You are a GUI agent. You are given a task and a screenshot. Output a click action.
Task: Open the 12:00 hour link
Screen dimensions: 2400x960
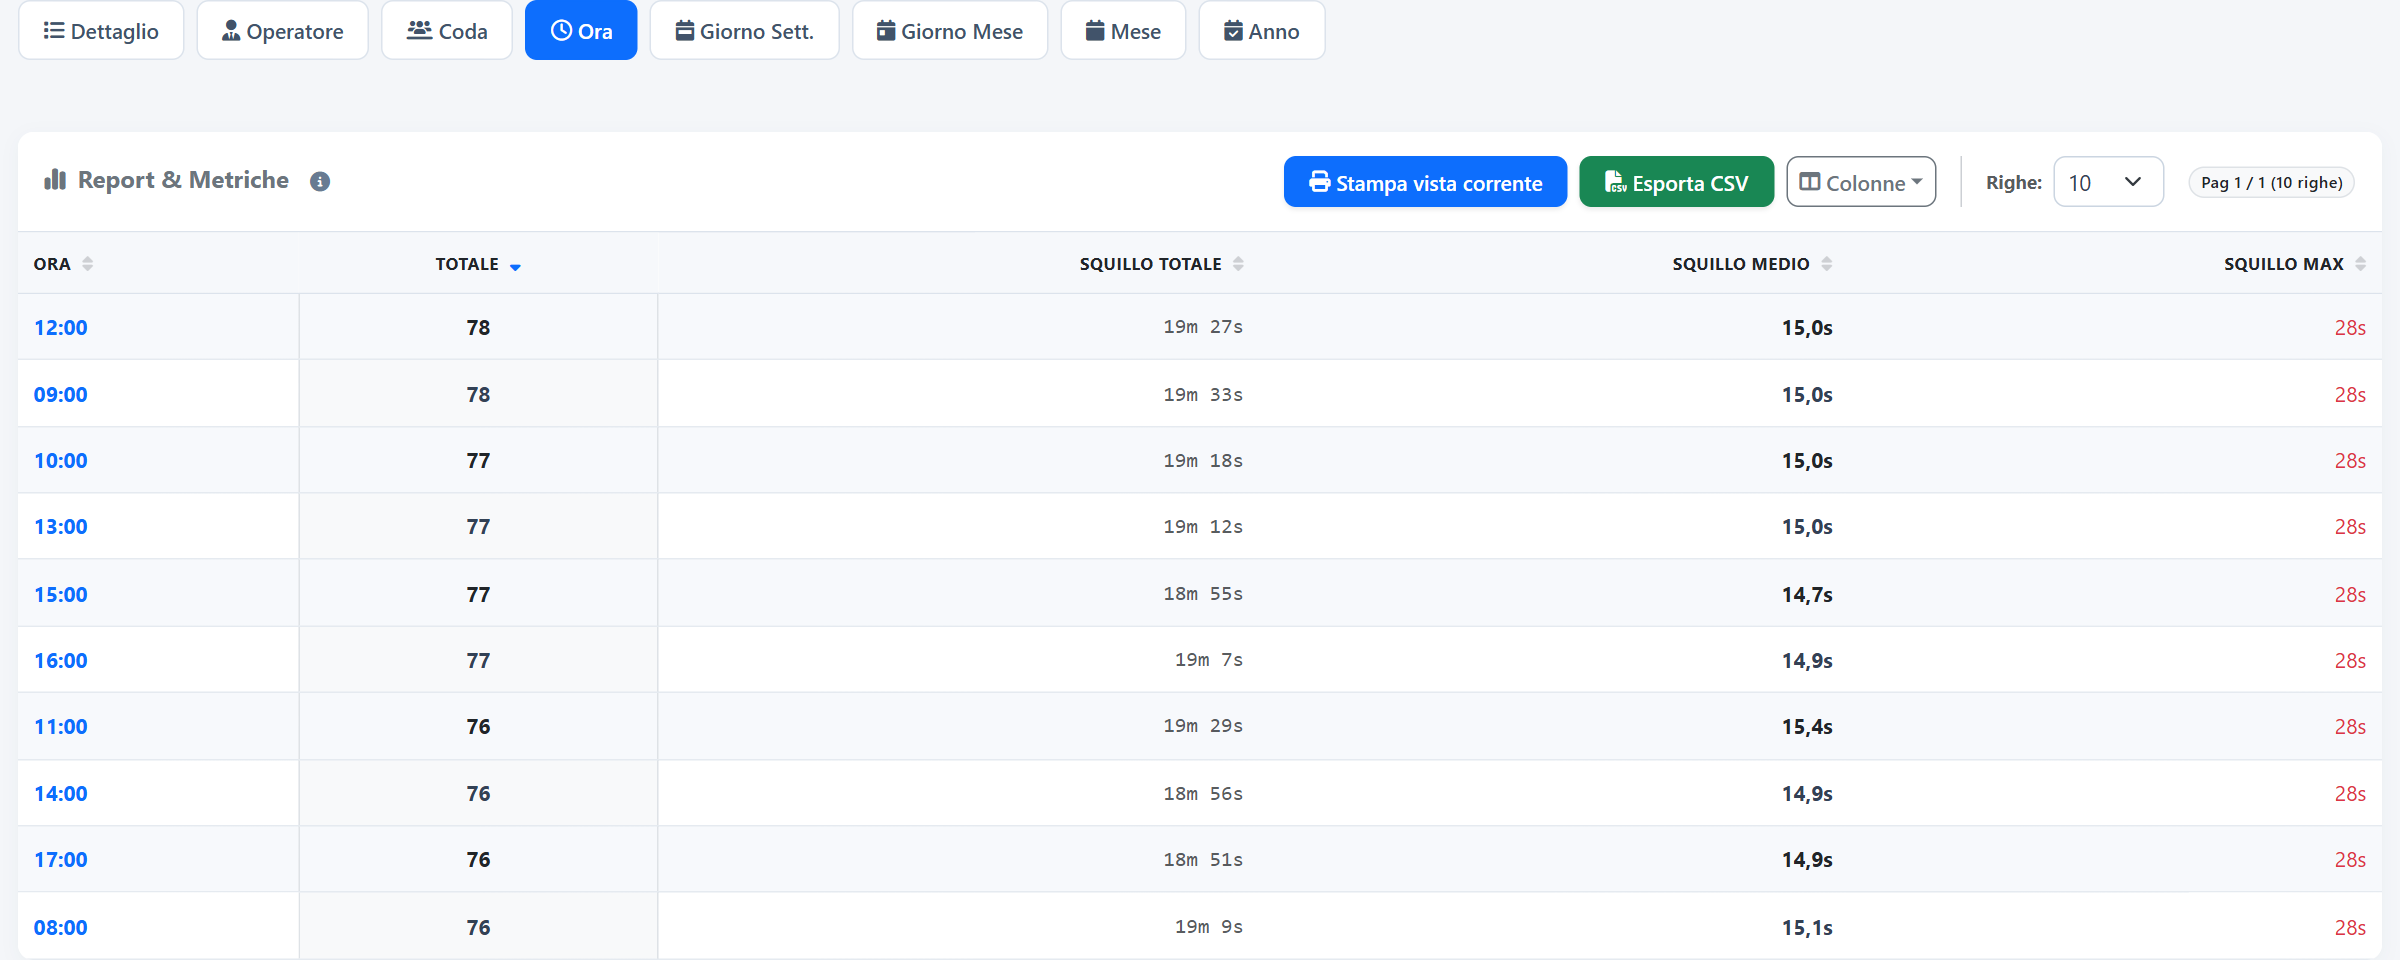point(61,328)
